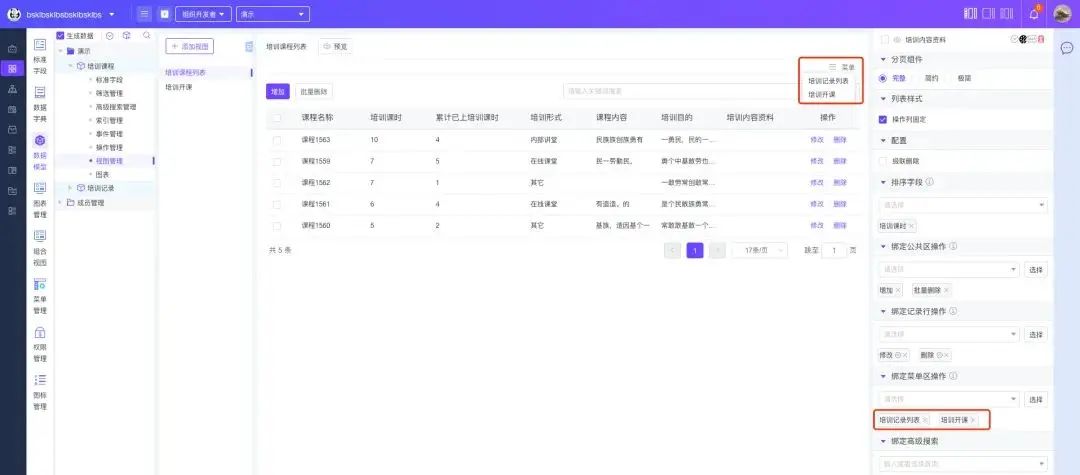Click the cube icon above the tree
The height and width of the screenshot is (475, 1080).
click(x=127, y=35)
